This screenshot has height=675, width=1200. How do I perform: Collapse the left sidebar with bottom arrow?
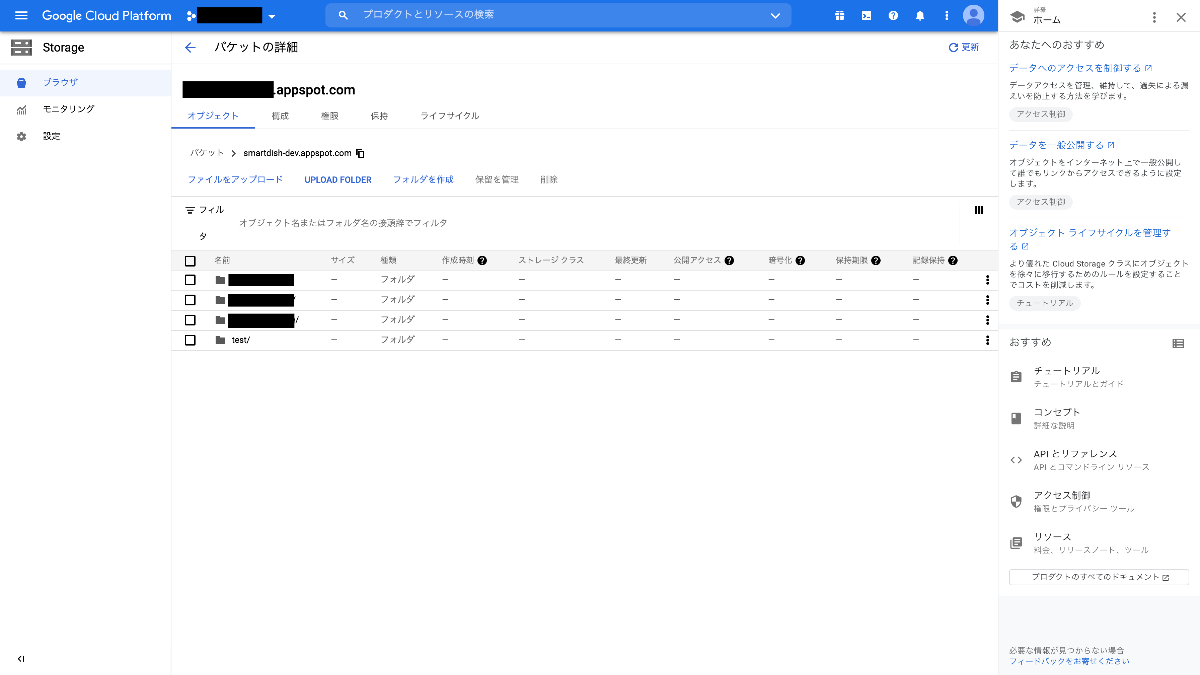click(x=21, y=658)
